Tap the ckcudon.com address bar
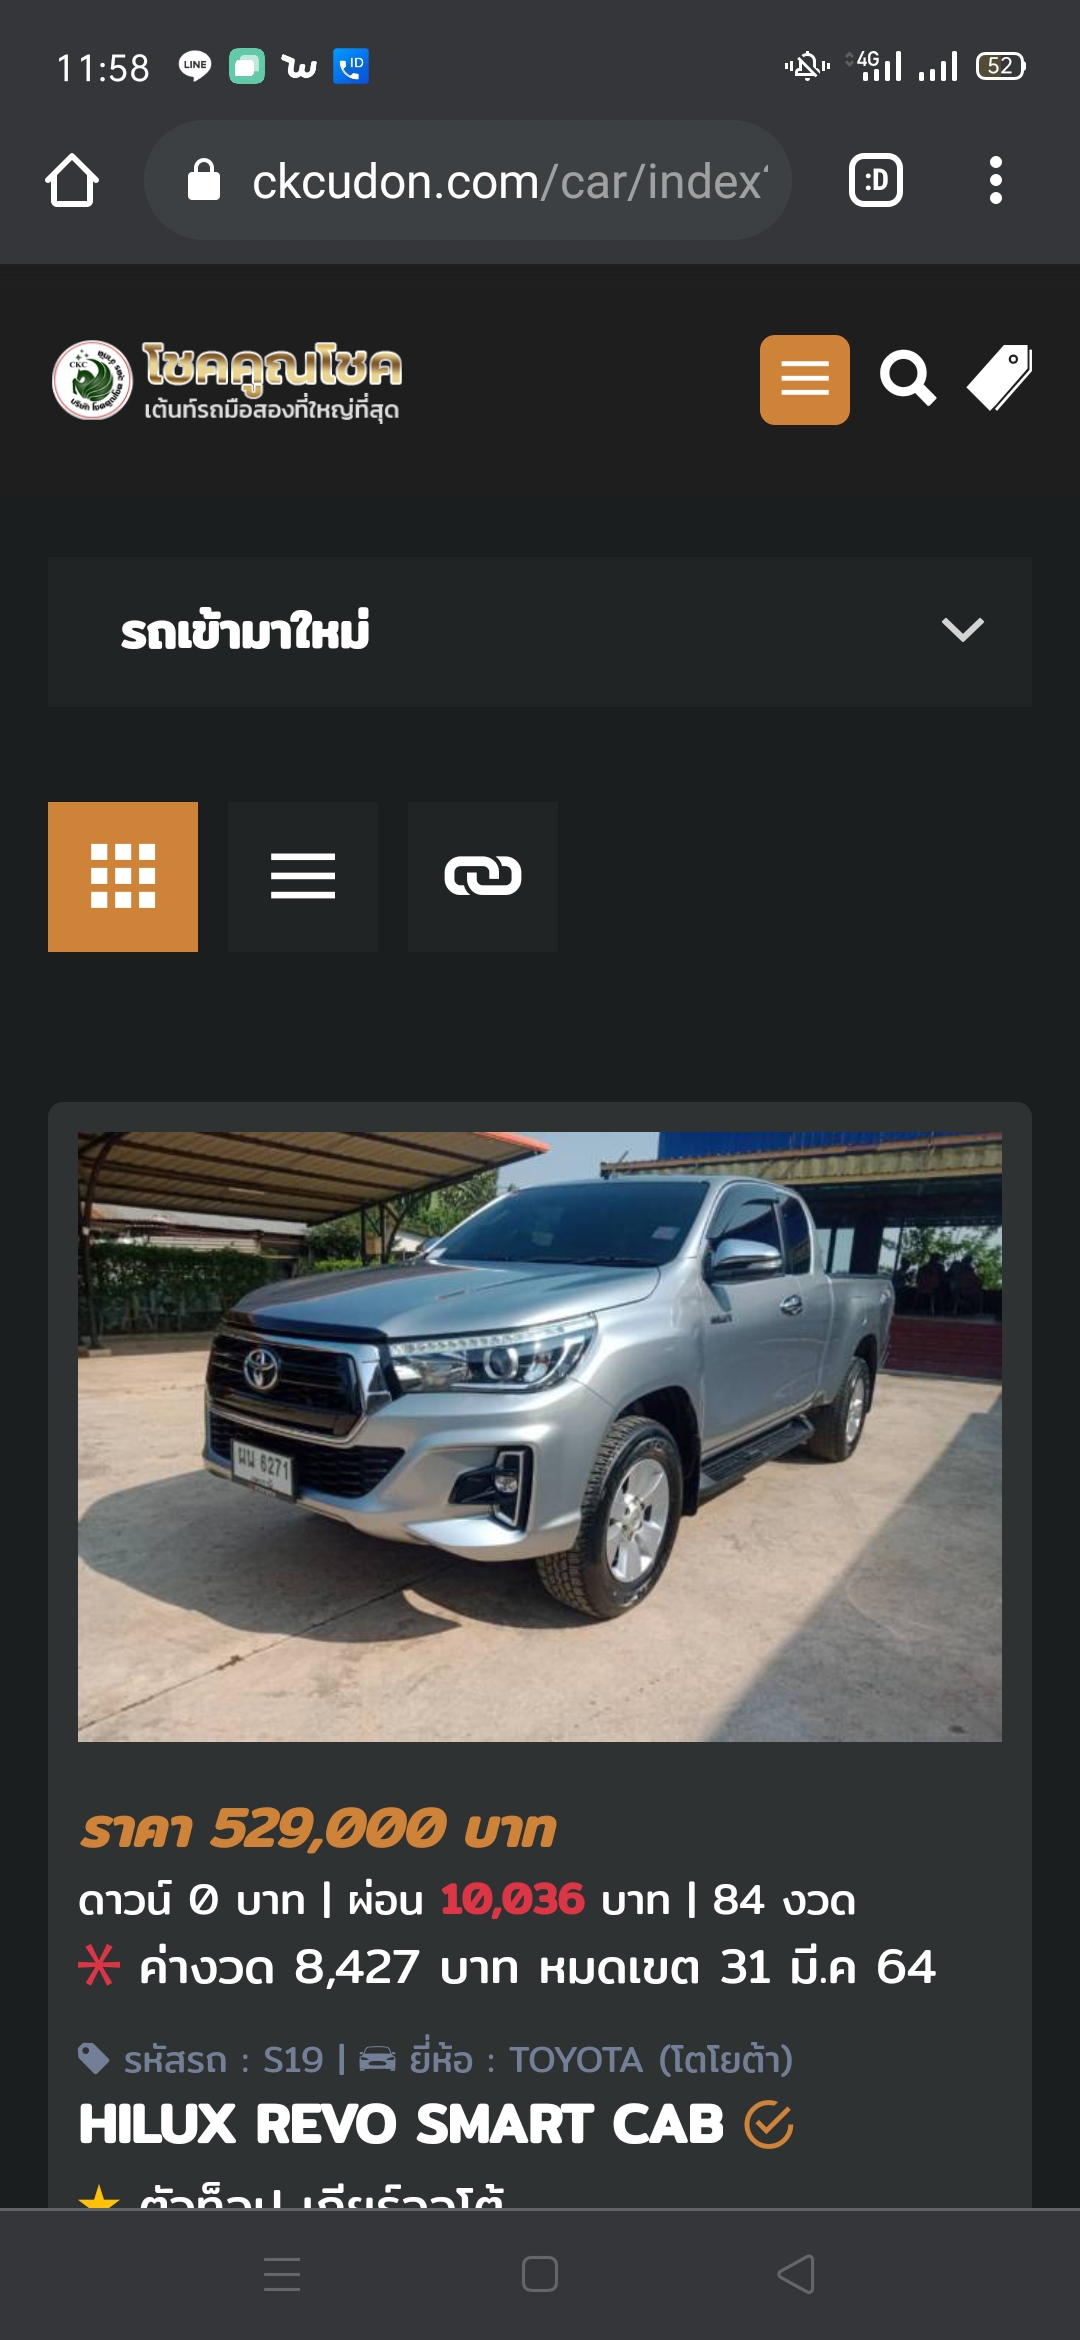 point(468,180)
